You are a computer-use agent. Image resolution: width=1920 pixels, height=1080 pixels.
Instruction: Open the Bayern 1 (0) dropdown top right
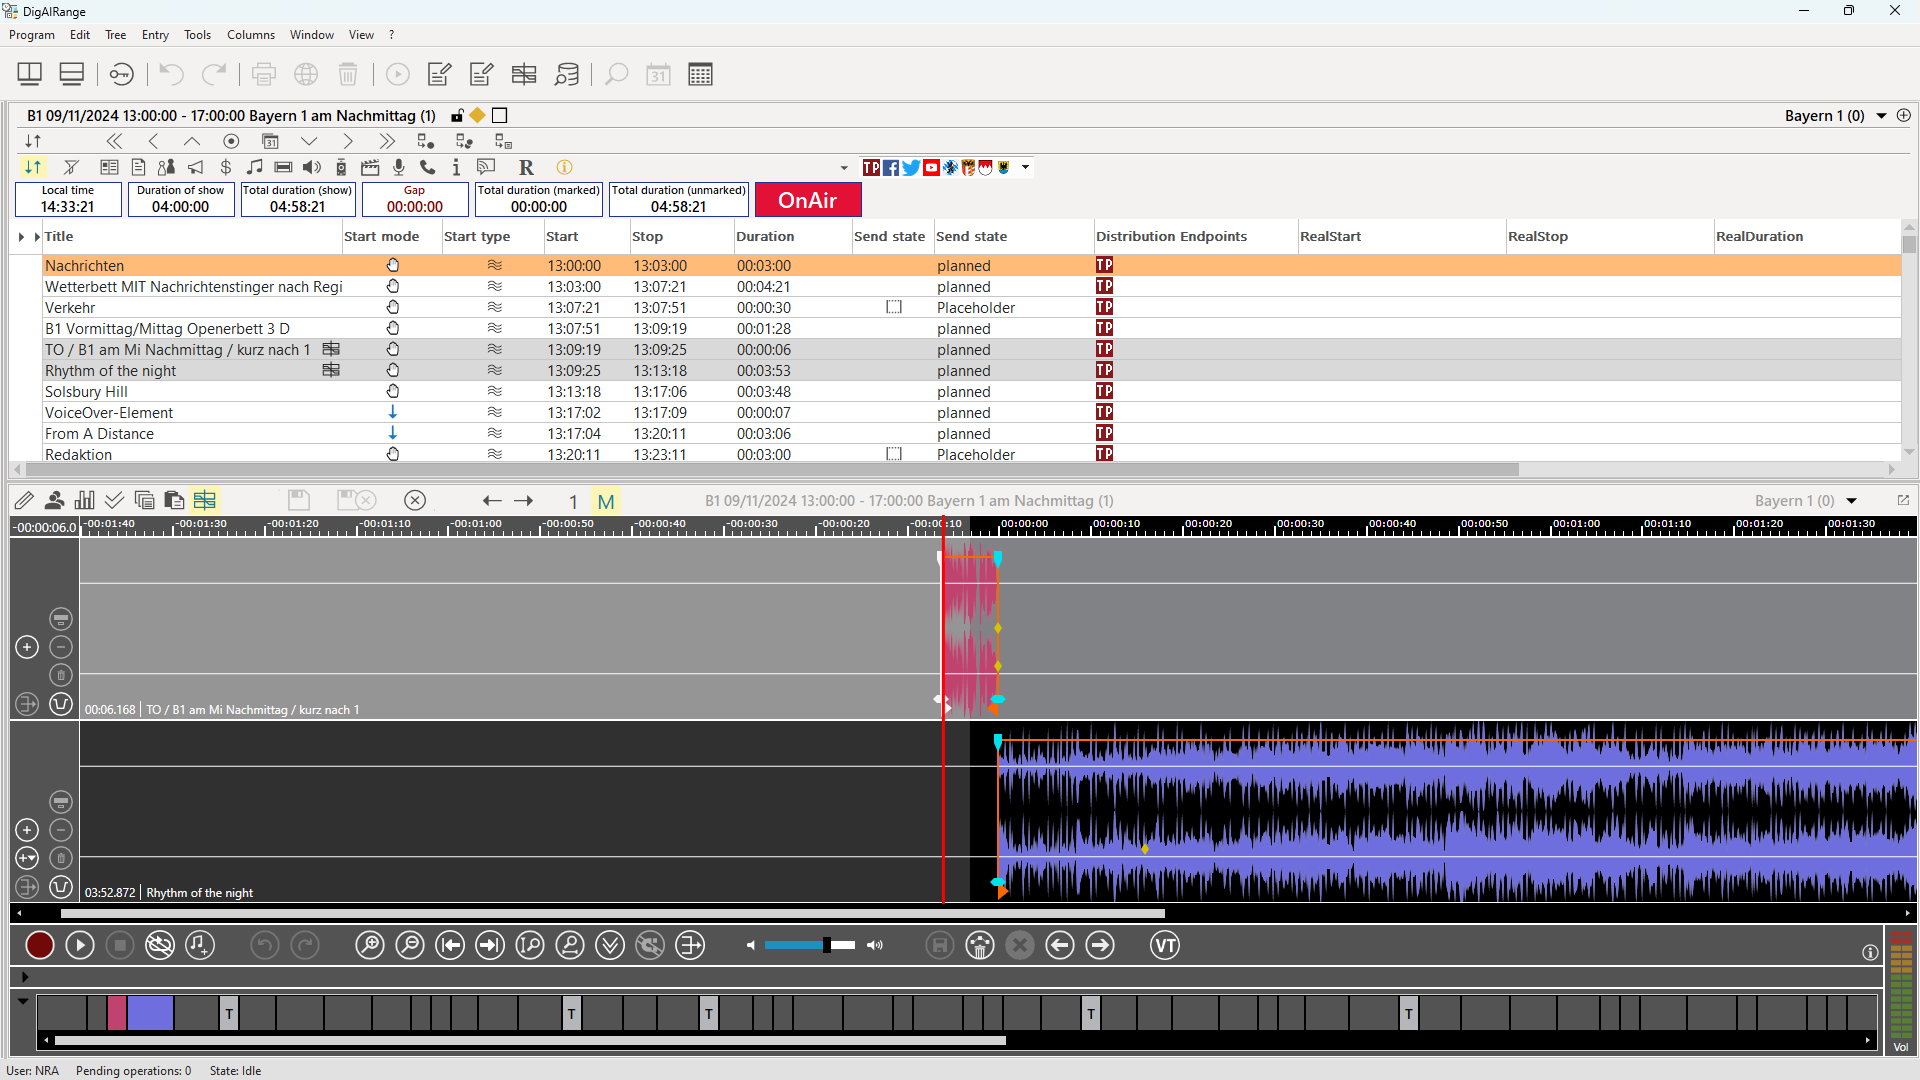coord(1881,116)
